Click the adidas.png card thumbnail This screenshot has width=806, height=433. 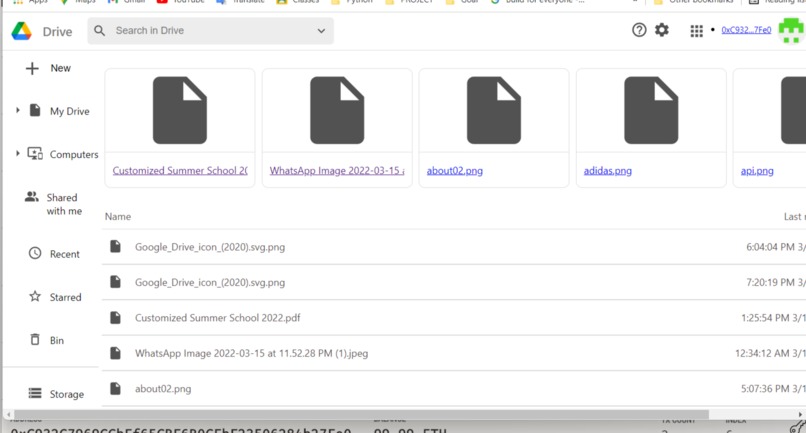[x=651, y=110]
